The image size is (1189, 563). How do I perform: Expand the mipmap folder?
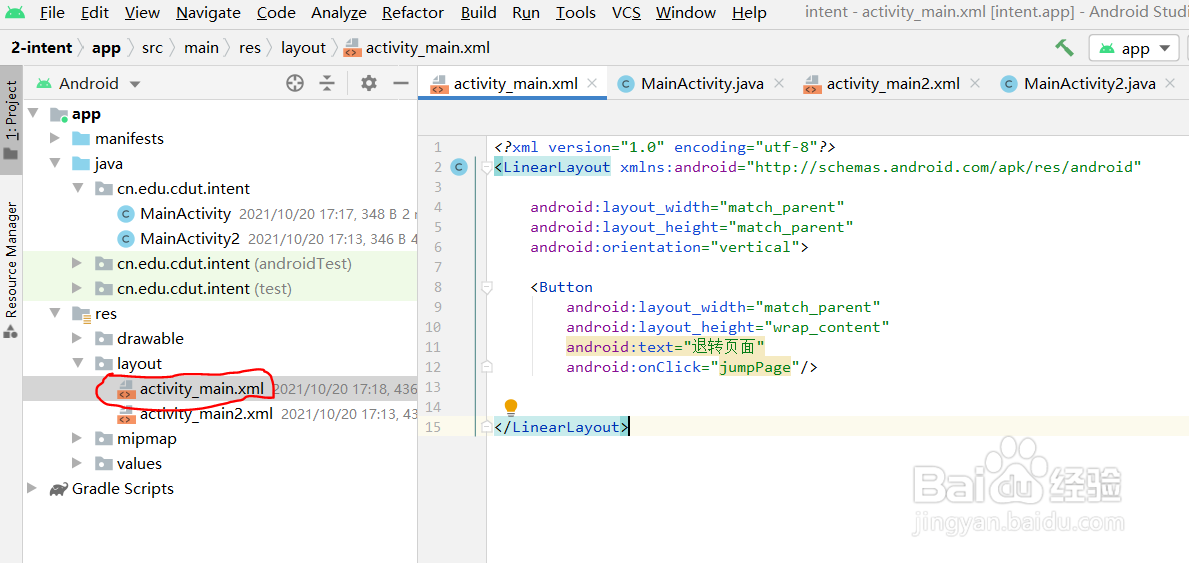click(x=77, y=439)
